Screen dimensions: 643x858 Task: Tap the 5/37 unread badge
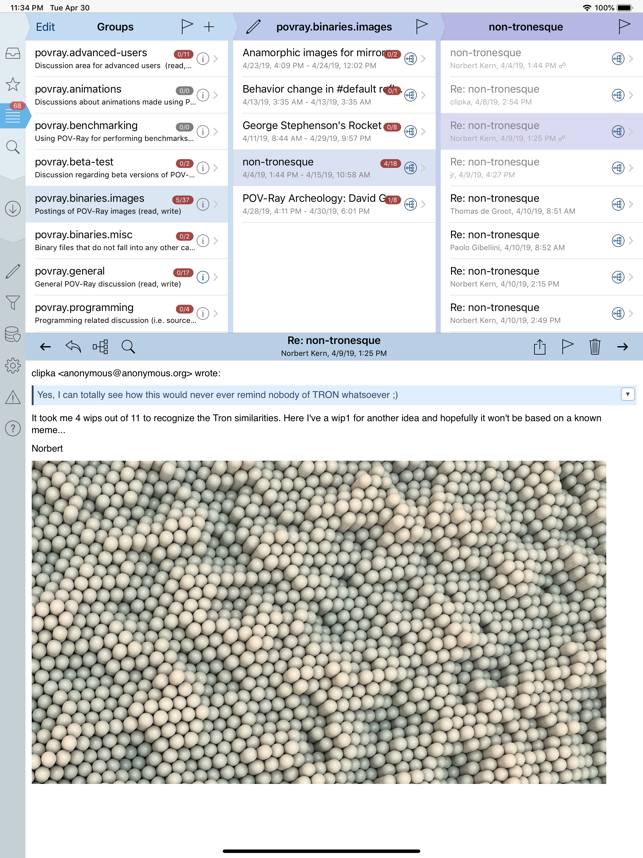click(183, 200)
